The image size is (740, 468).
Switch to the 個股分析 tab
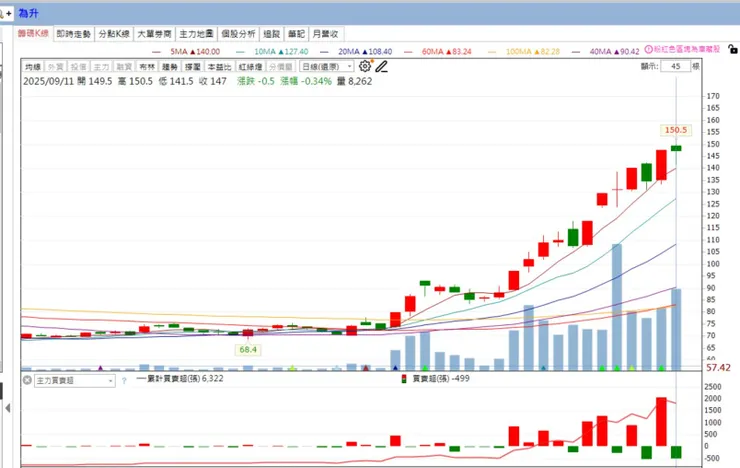coord(238,34)
